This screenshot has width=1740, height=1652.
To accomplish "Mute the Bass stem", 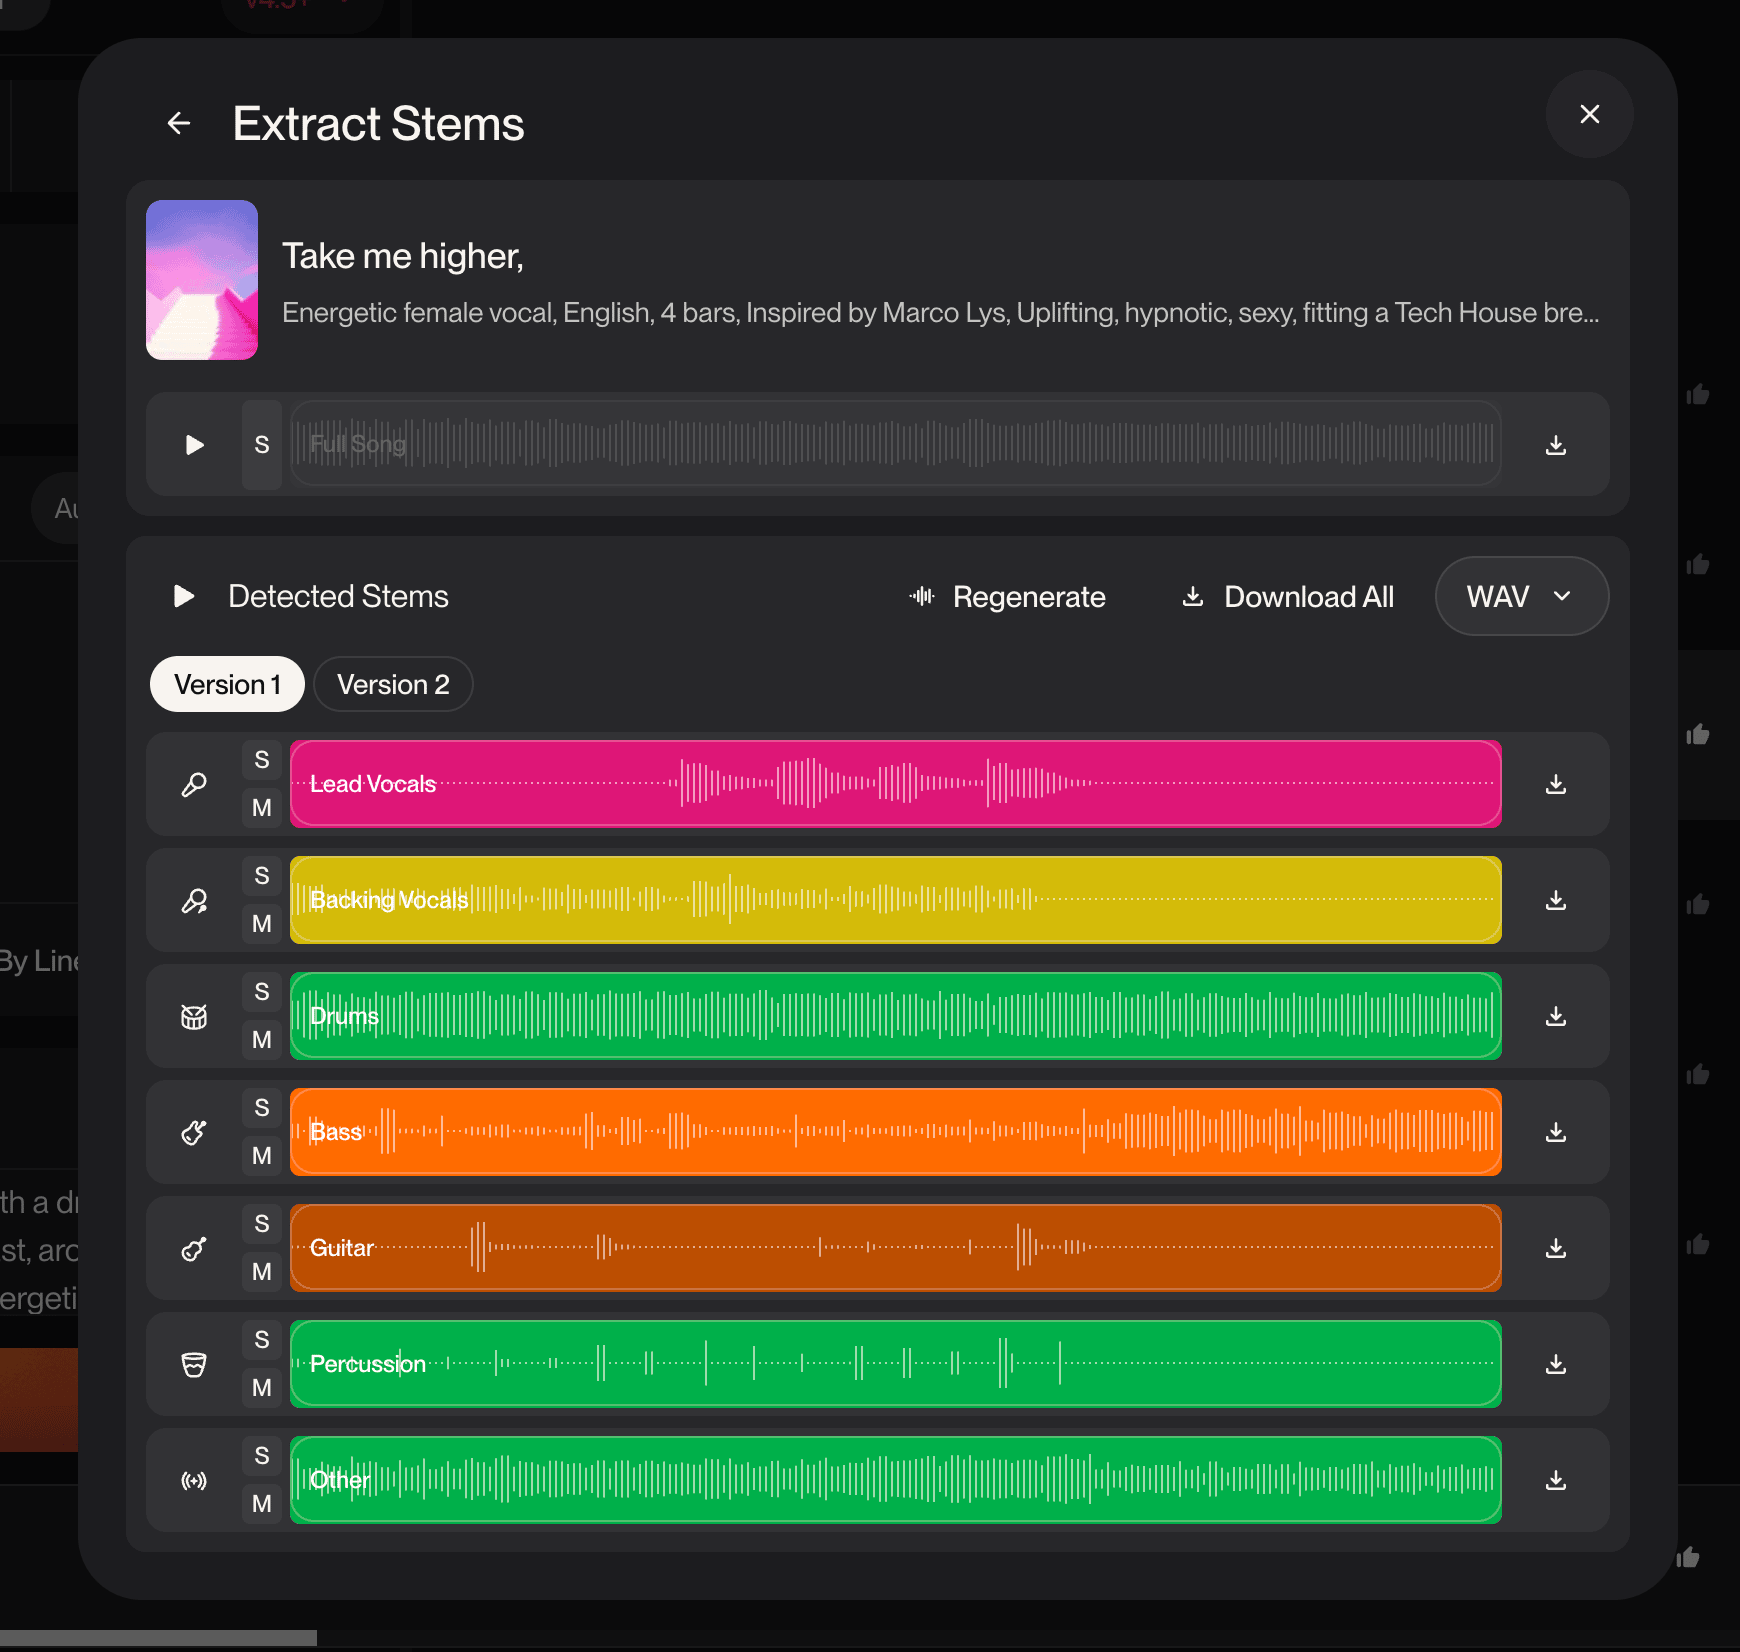I will [x=262, y=1156].
